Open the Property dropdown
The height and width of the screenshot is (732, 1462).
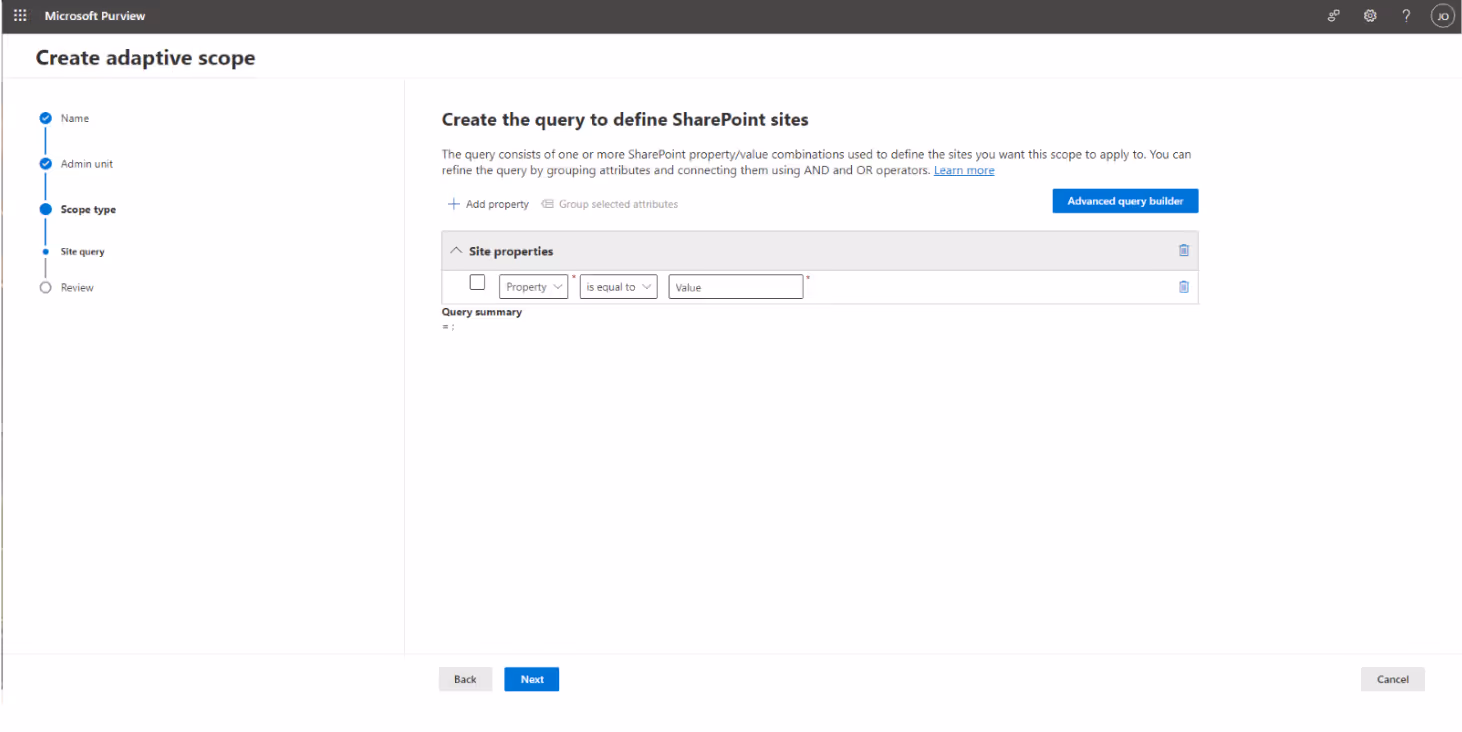pos(533,287)
